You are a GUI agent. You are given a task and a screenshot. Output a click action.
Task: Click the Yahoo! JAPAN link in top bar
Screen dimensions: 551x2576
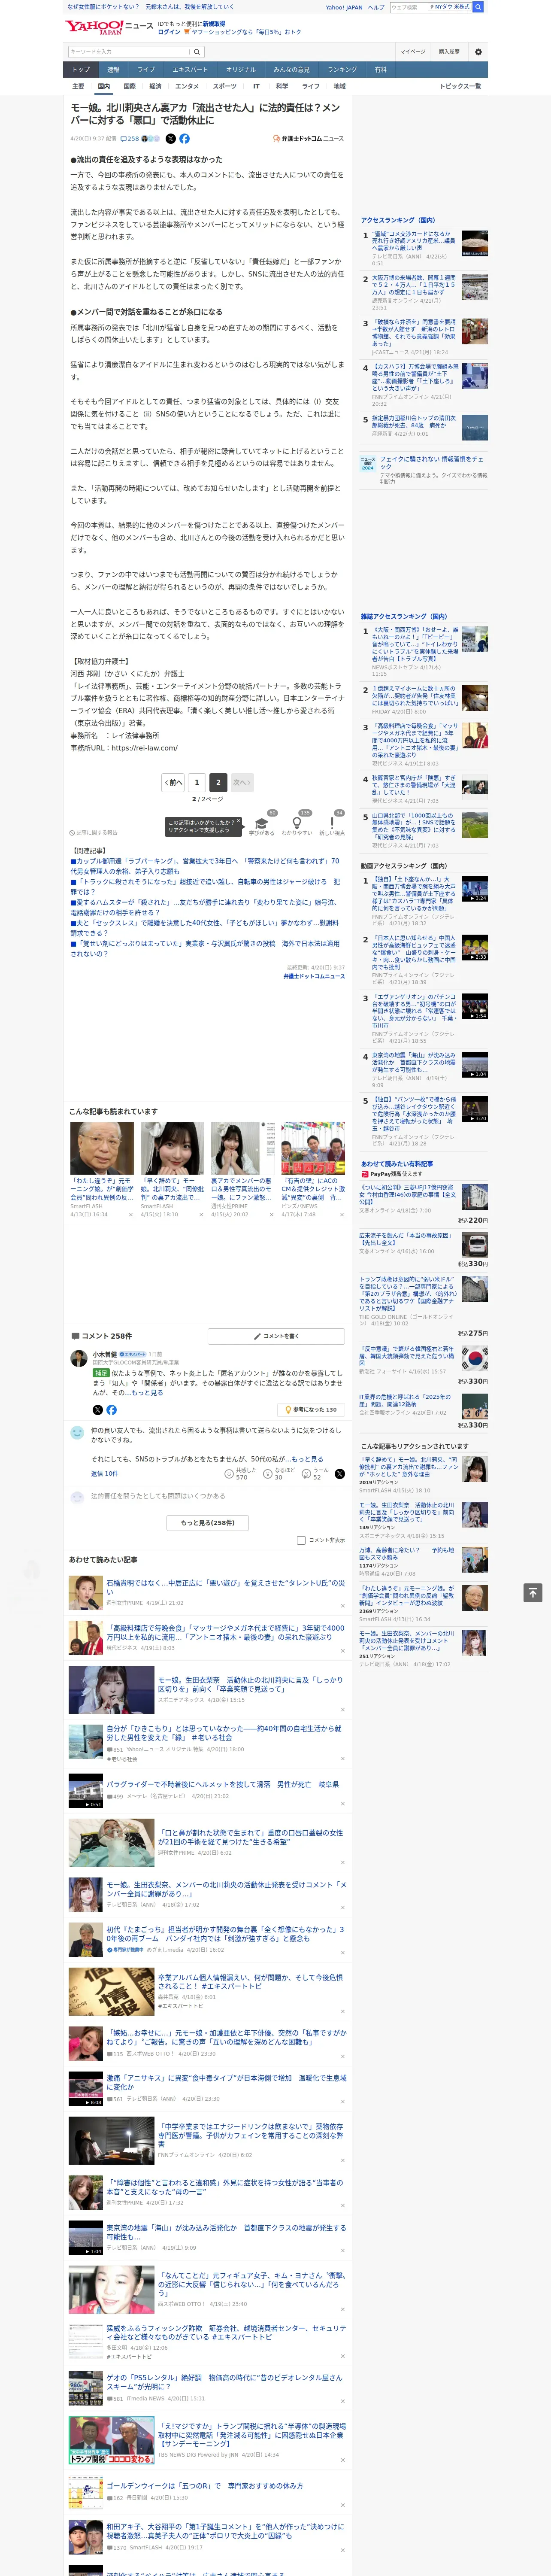click(344, 7)
